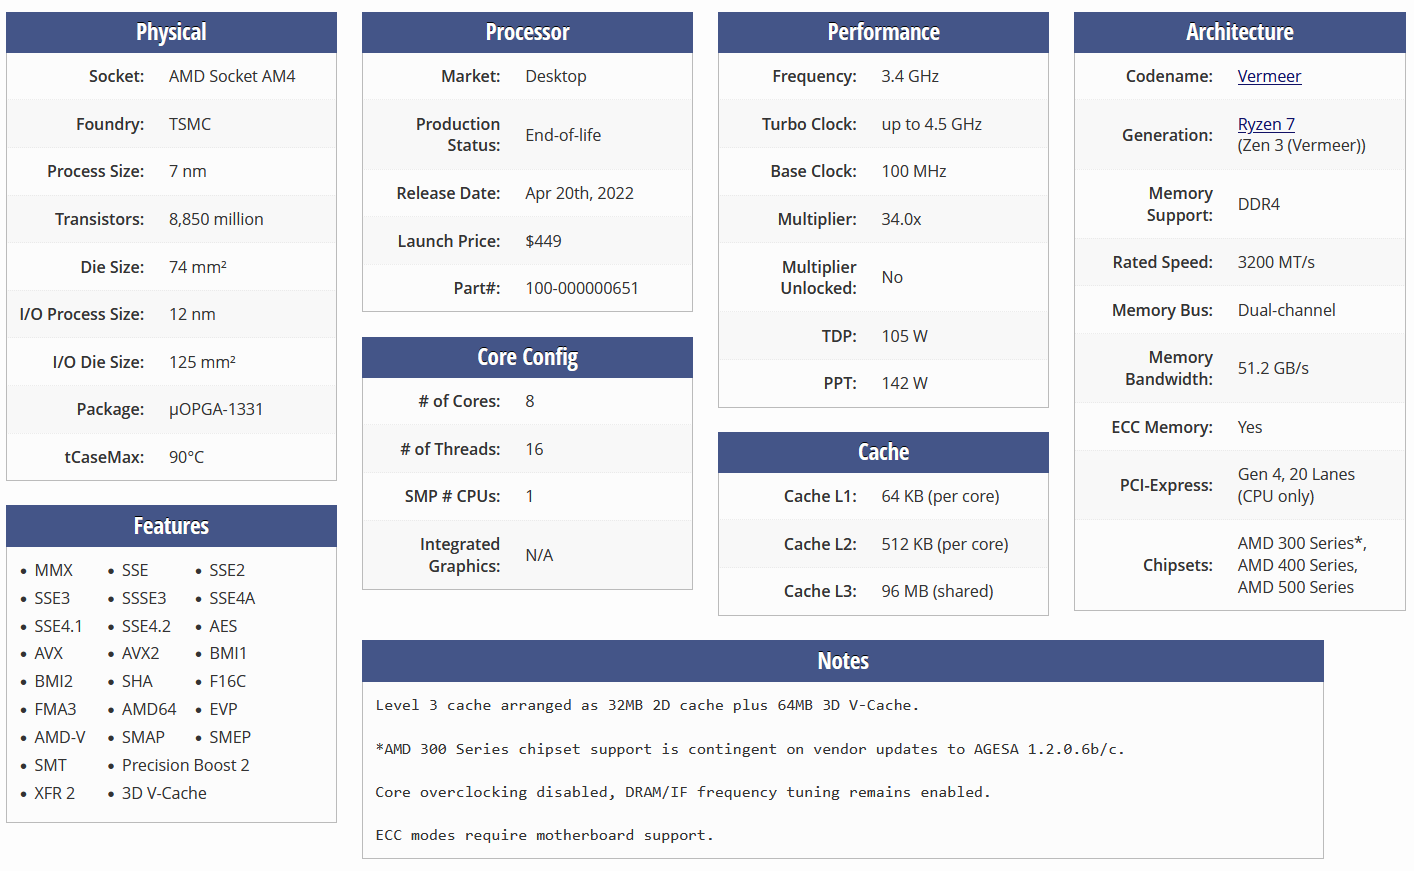
Task: Select the Physical section header
Action: 171,32
